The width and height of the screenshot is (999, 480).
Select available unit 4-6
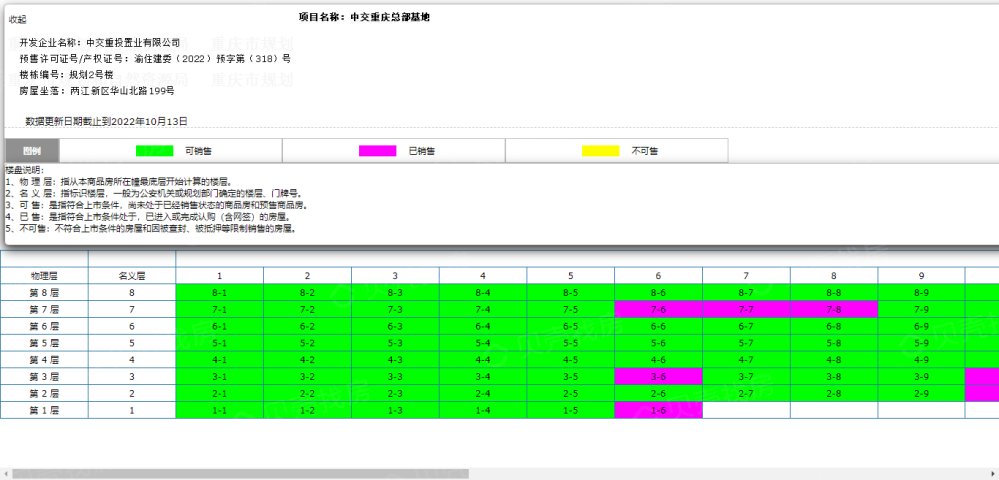(659, 360)
